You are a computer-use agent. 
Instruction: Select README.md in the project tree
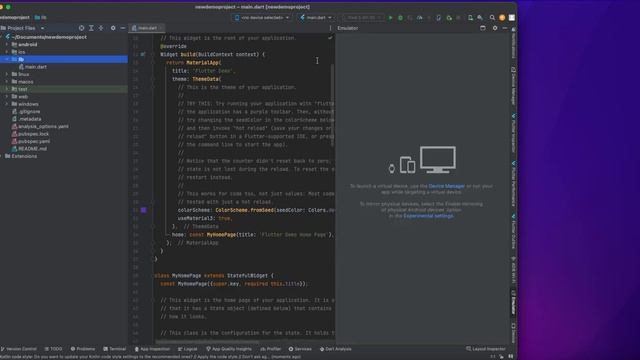tap(29, 149)
